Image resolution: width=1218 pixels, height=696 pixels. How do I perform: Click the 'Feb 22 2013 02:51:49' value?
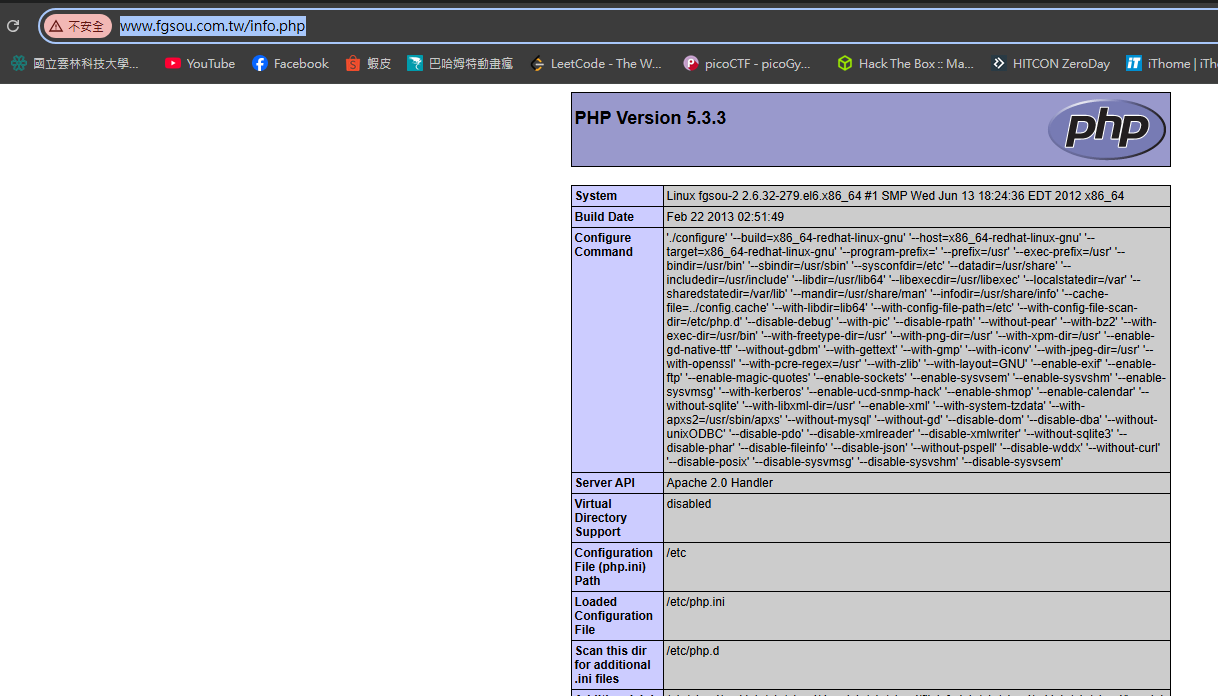coord(725,217)
